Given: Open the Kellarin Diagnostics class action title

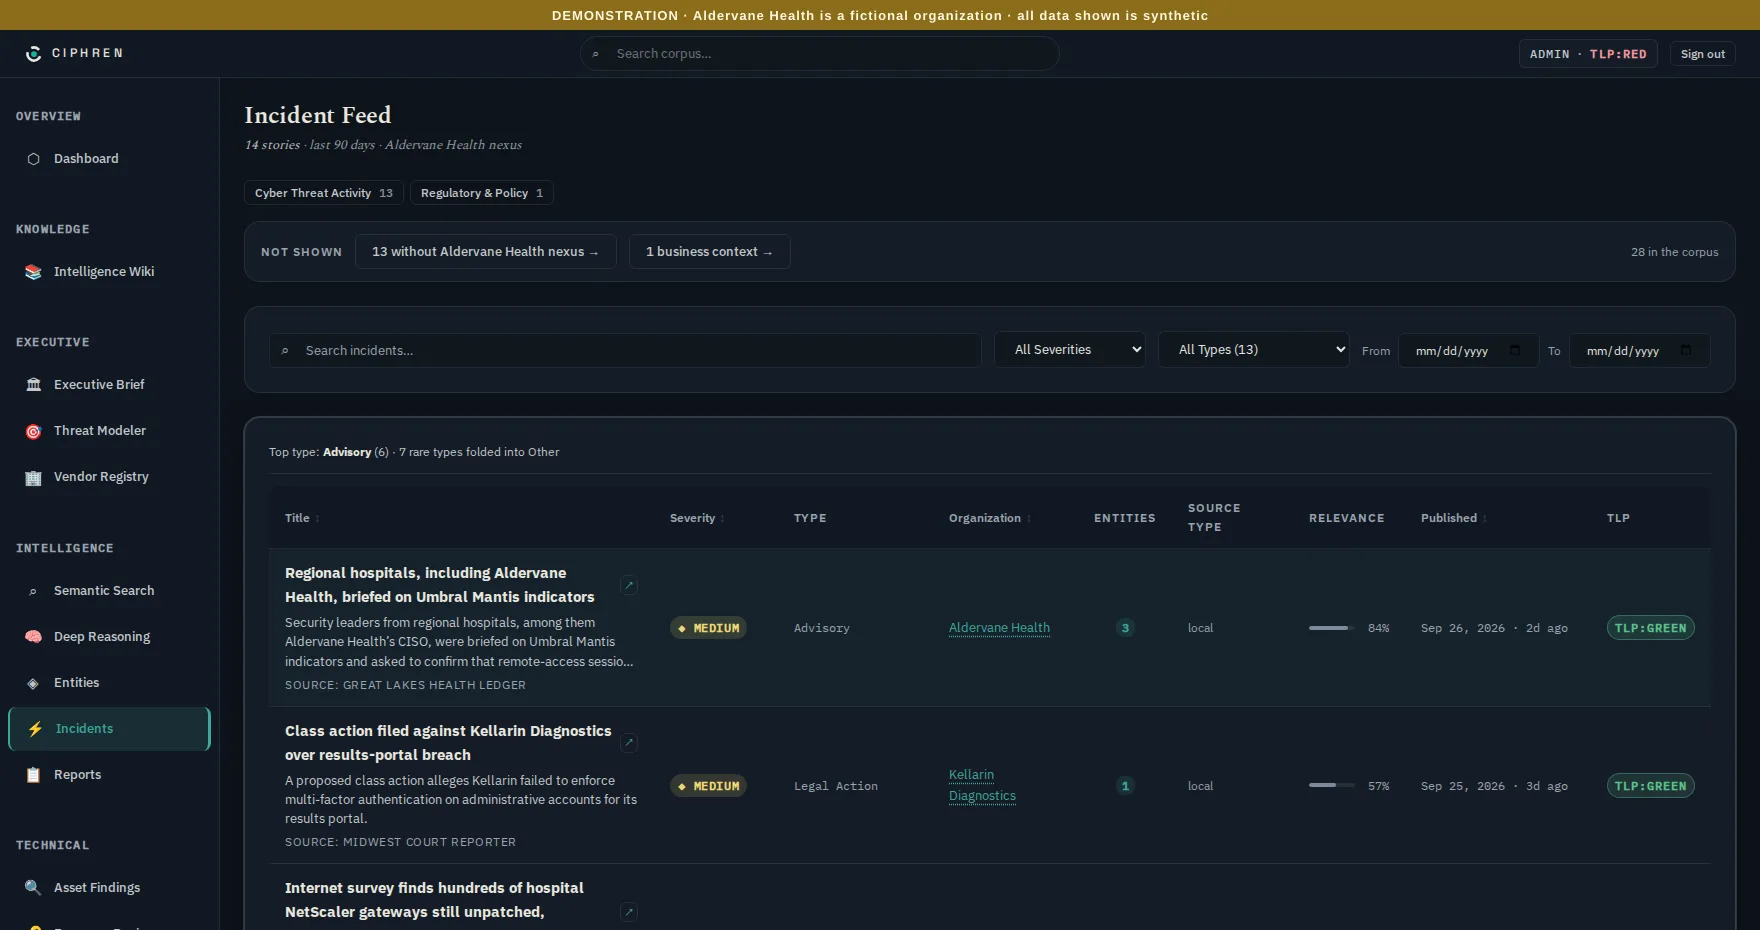Looking at the screenshot, I should 448,743.
